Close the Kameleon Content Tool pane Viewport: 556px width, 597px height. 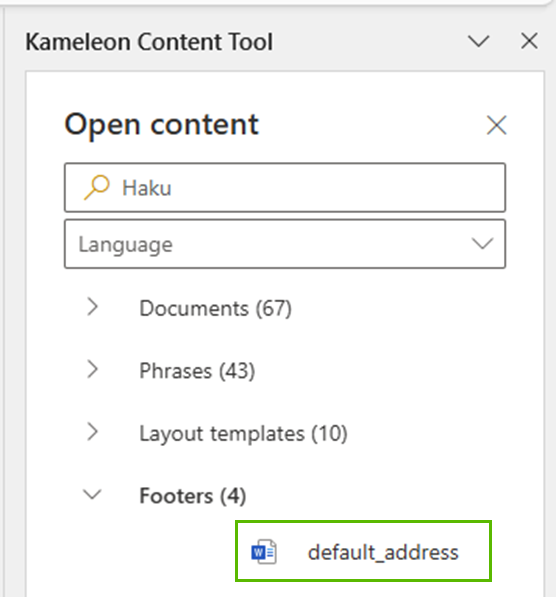click(x=529, y=41)
